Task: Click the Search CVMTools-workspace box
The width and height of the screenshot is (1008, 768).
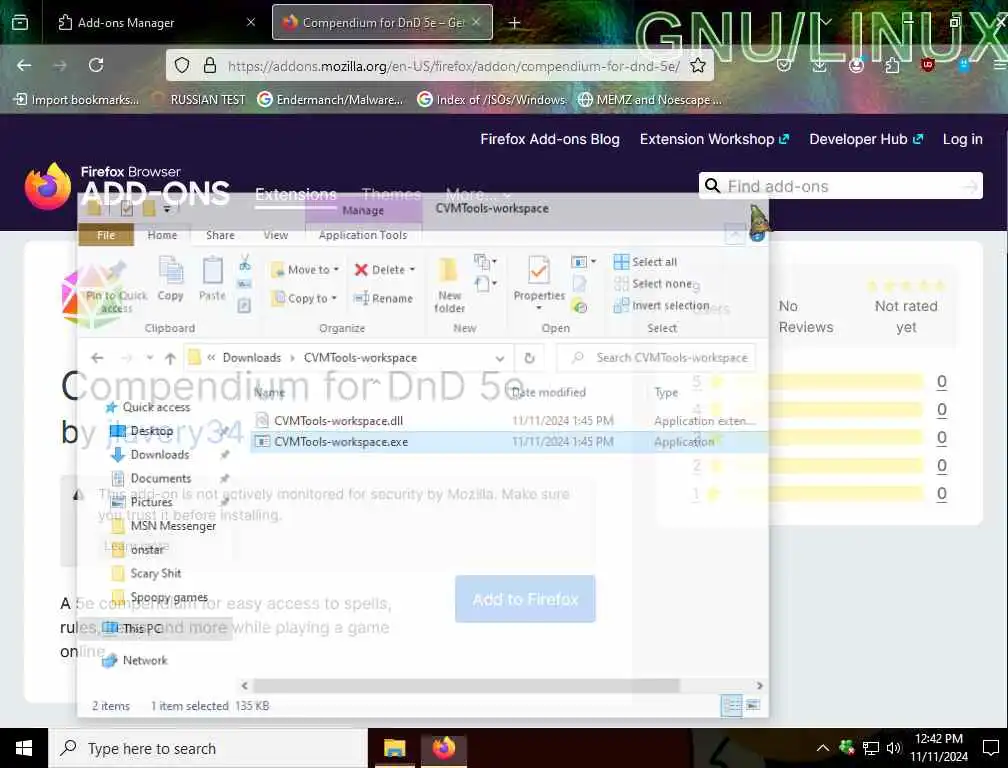Action: click(x=656, y=358)
